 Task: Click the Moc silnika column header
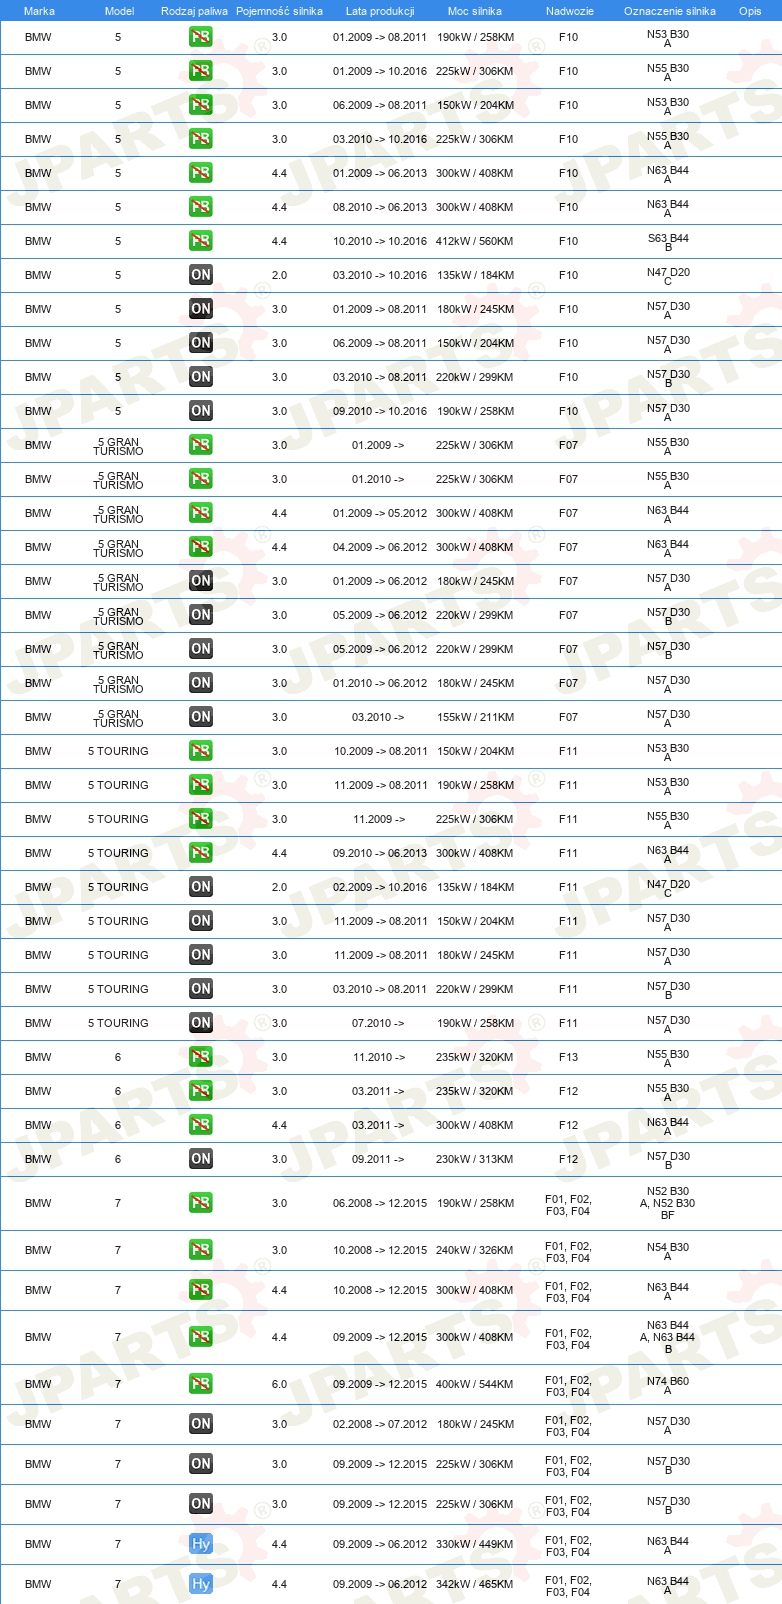pos(475,11)
